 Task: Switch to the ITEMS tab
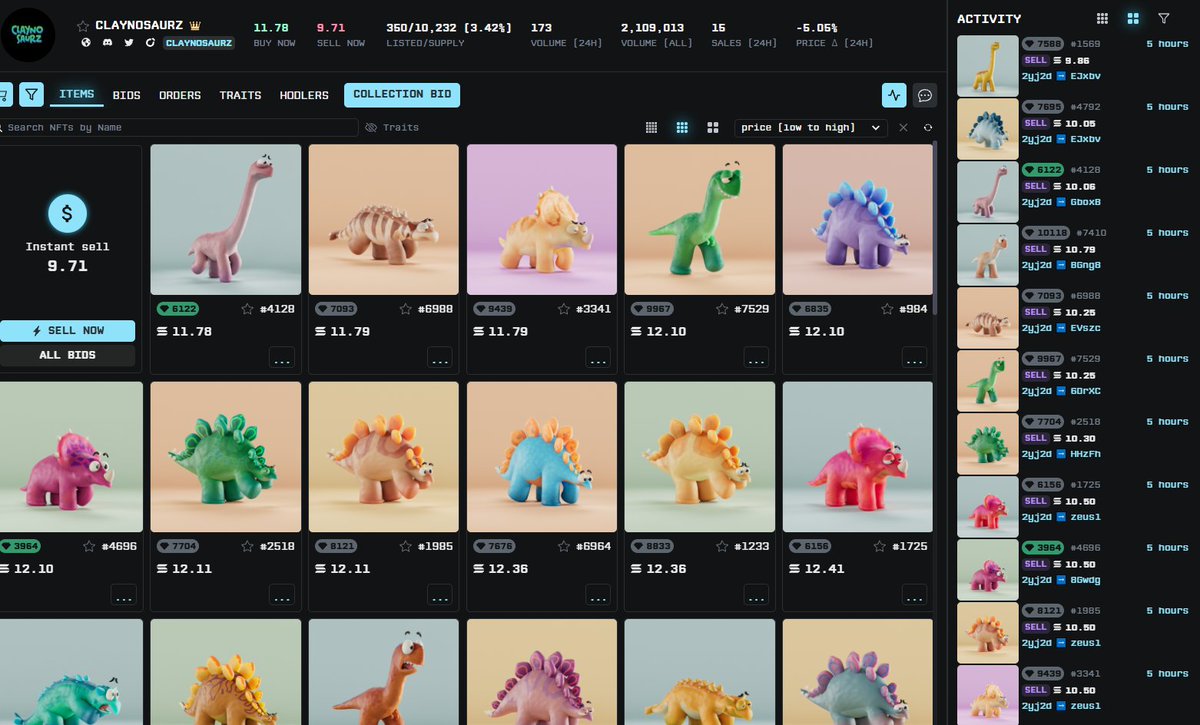tap(77, 95)
